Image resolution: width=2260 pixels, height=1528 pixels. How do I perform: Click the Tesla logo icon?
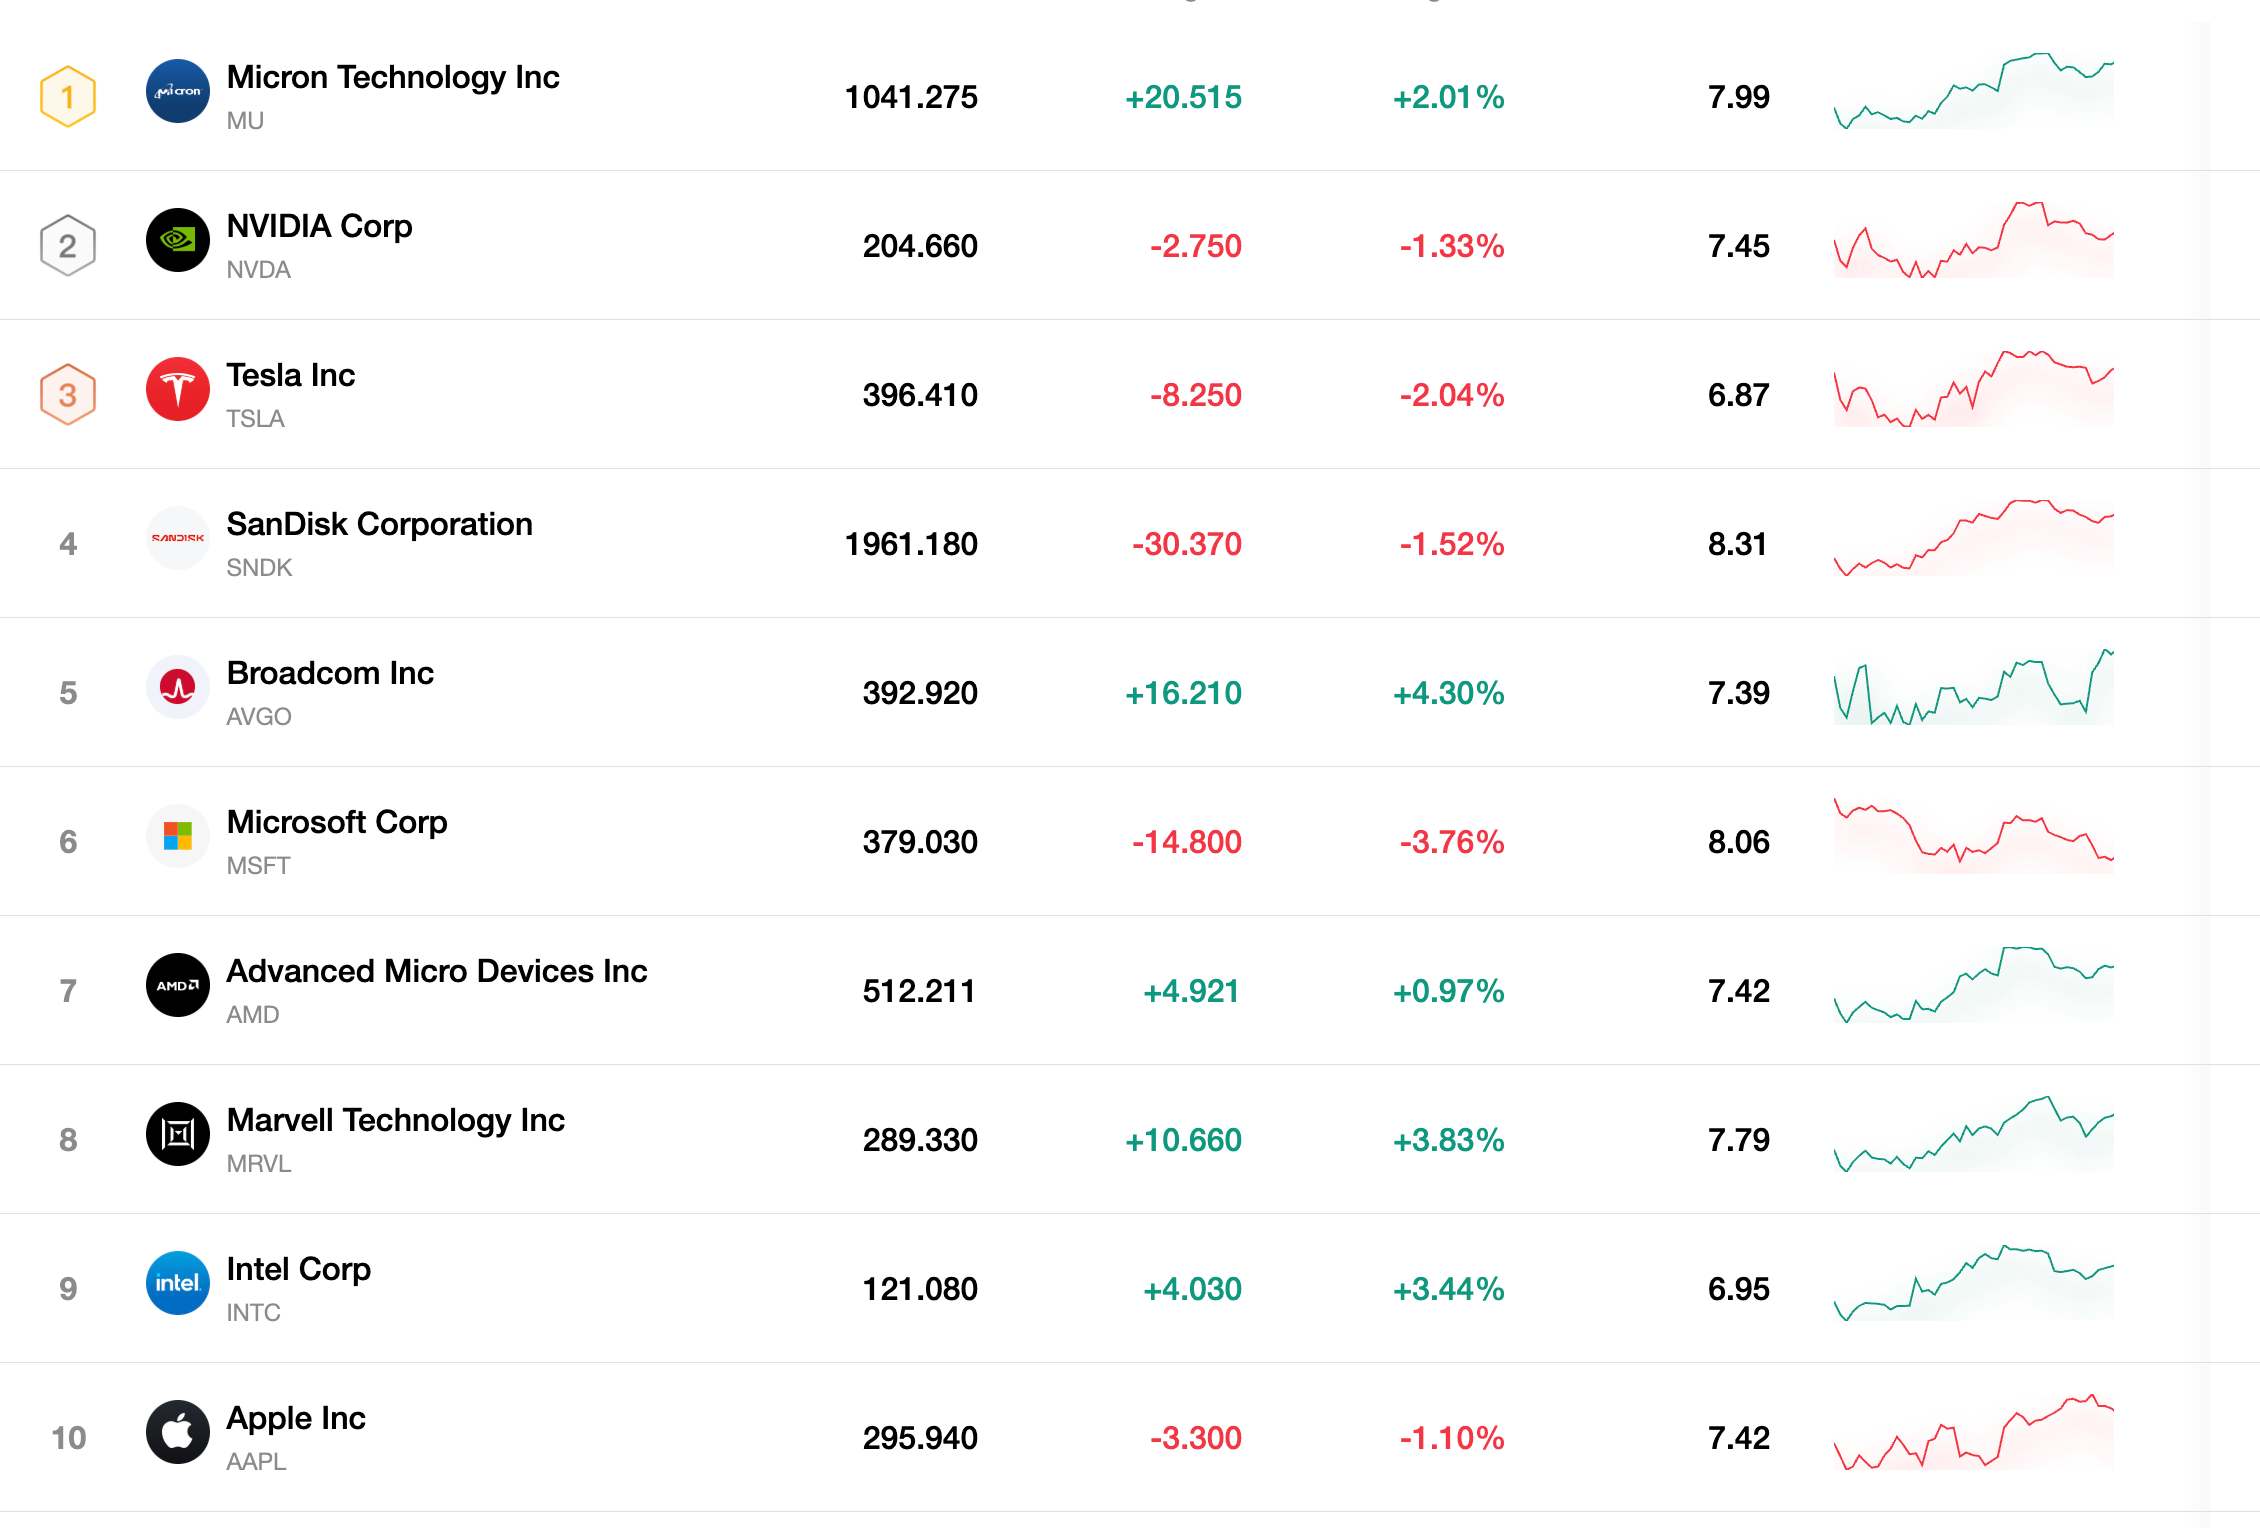[x=178, y=389]
